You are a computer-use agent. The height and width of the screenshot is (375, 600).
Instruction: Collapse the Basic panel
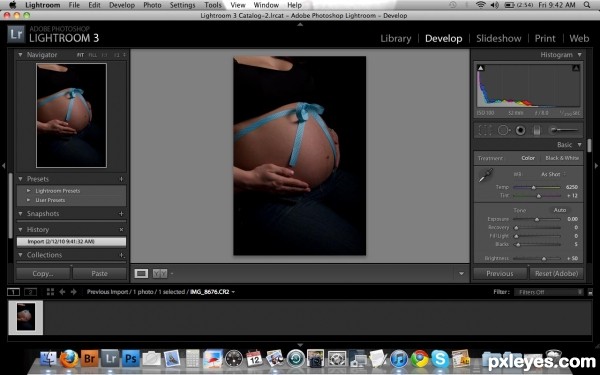(580, 145)
